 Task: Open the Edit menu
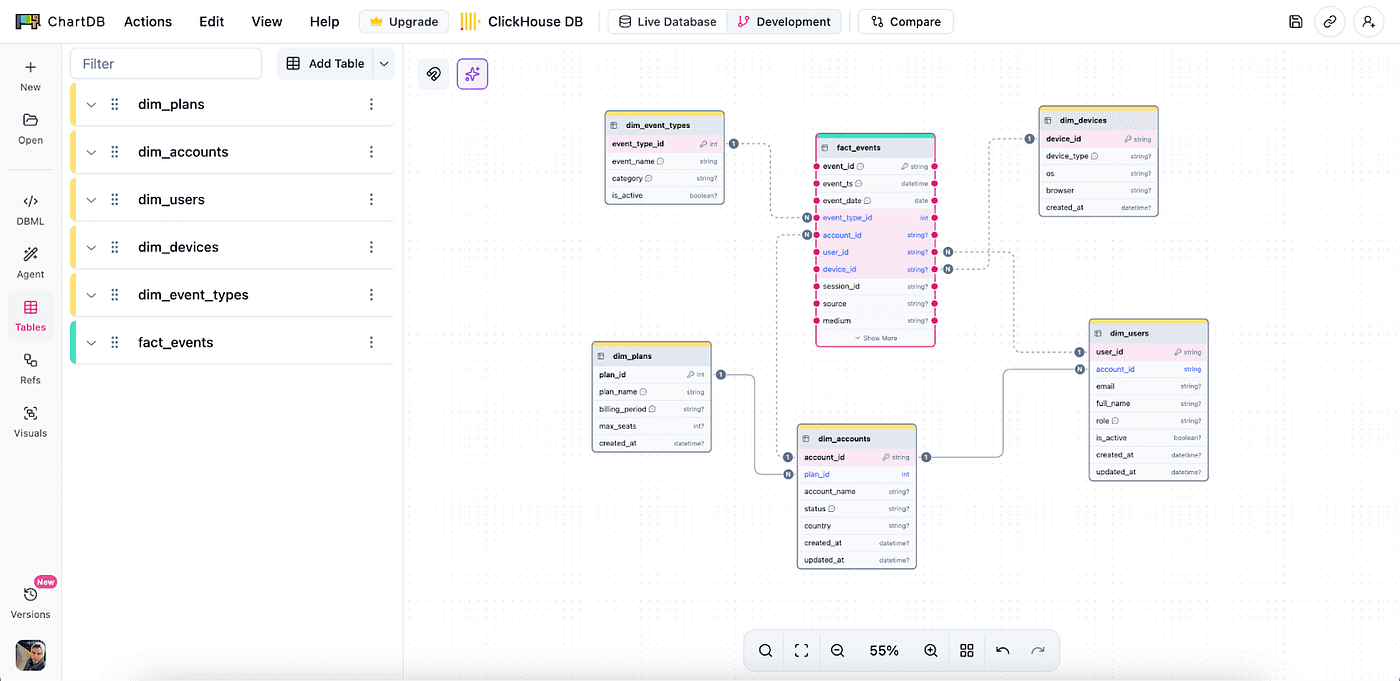click(211, 21)
